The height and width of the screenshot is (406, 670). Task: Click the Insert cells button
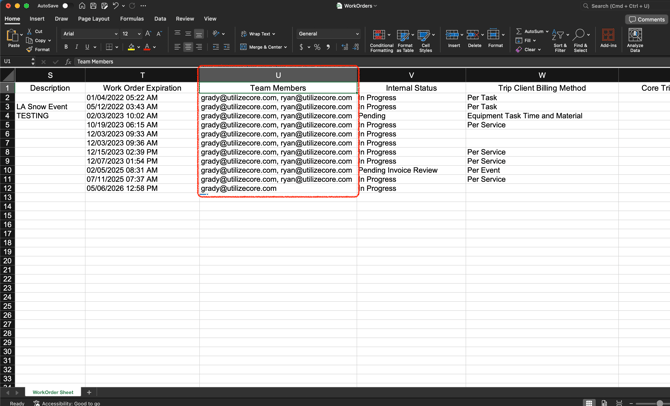[x=454, y=38]
